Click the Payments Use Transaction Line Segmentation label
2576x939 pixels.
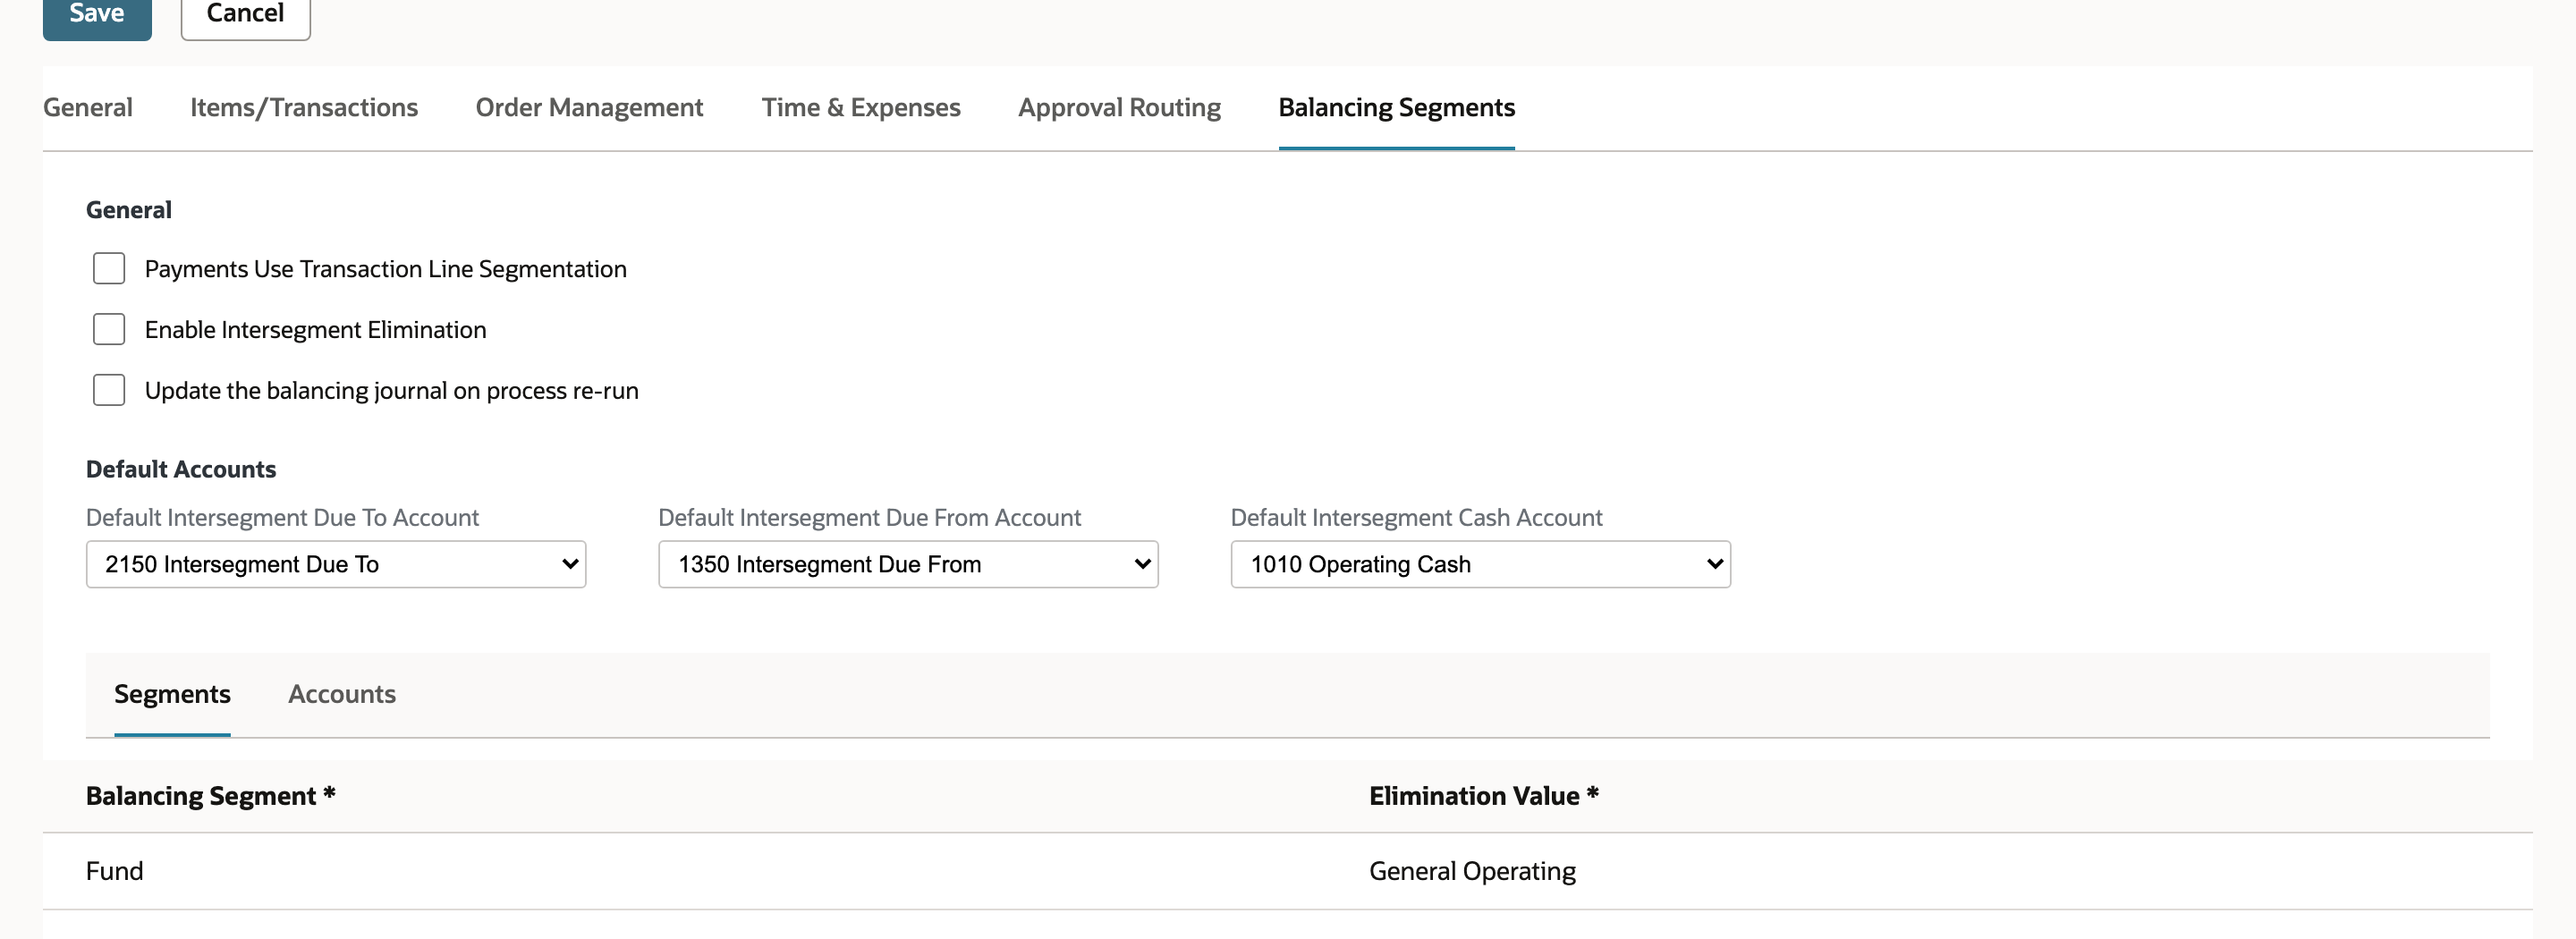pyautogui.click(x=386, y=269)
